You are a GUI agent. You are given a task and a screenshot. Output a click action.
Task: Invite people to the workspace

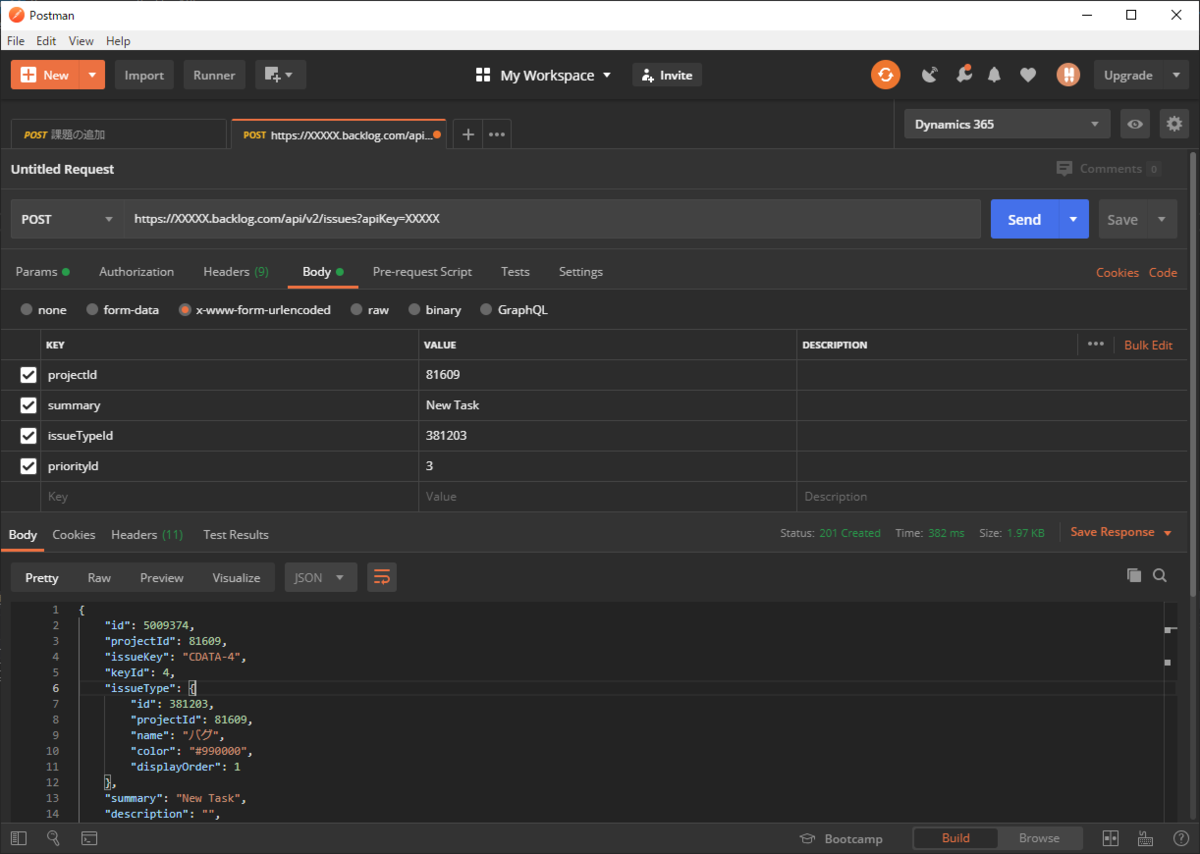click(667, 75)
